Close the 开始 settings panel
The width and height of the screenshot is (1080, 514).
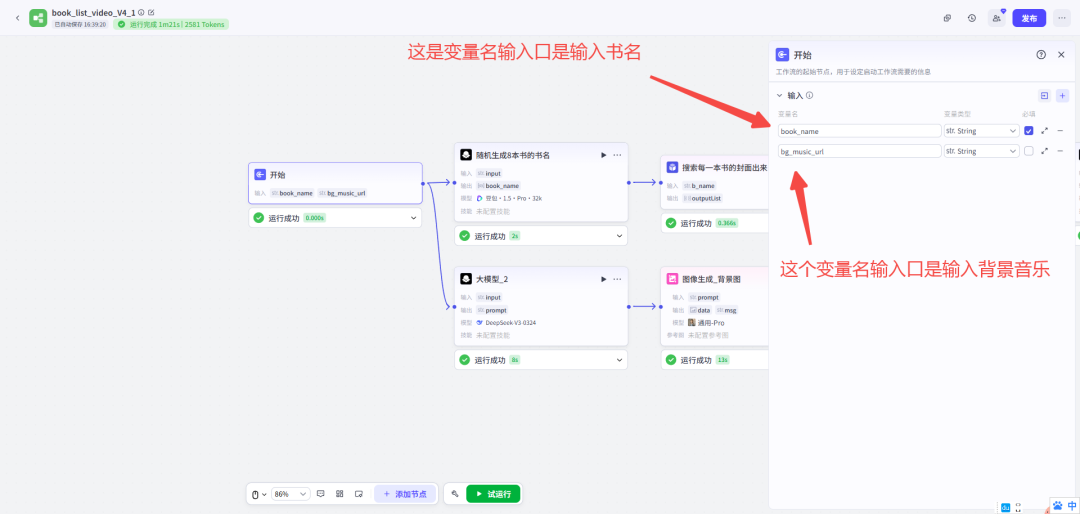[1061, 55]
